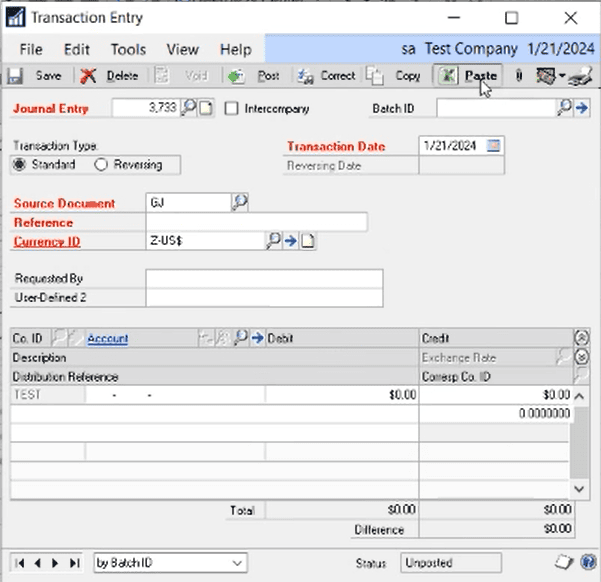Click the User-Defined 2 input field

pos(264,298)
